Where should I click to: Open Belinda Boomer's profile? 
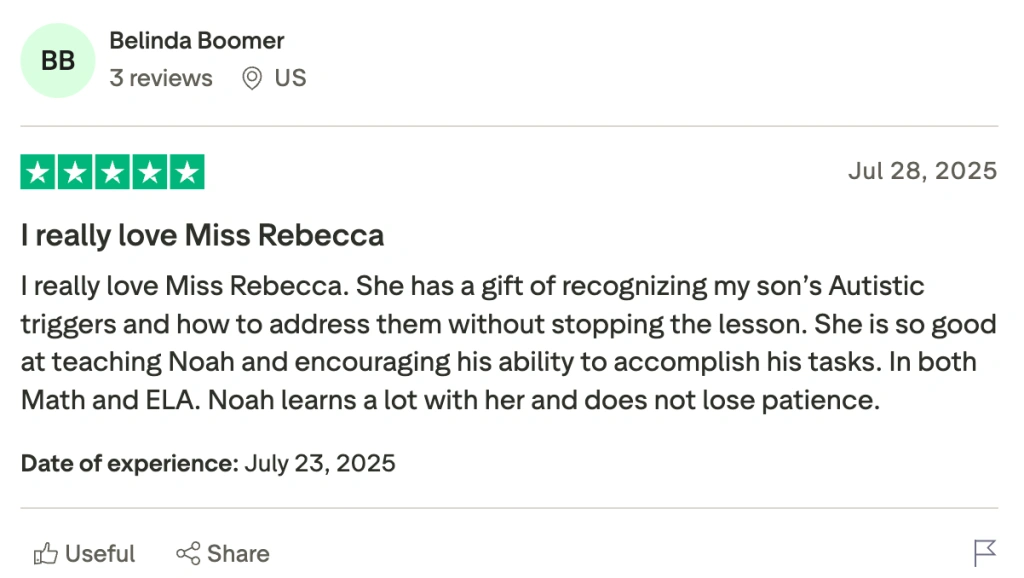pos(196,40)
